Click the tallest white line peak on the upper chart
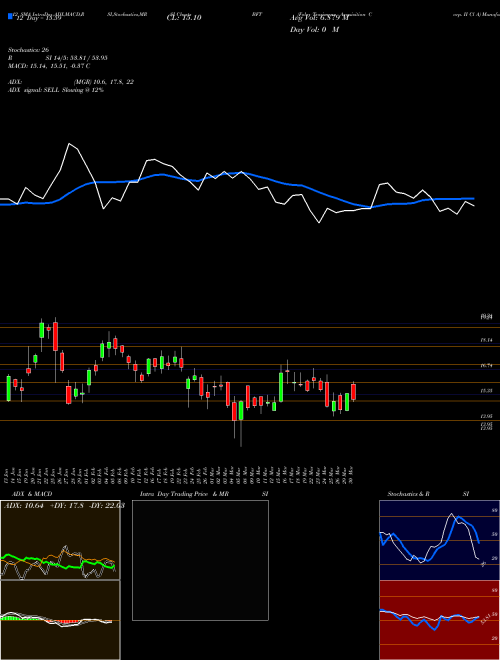Screen dimensions: 500x660 pos(69,144)
